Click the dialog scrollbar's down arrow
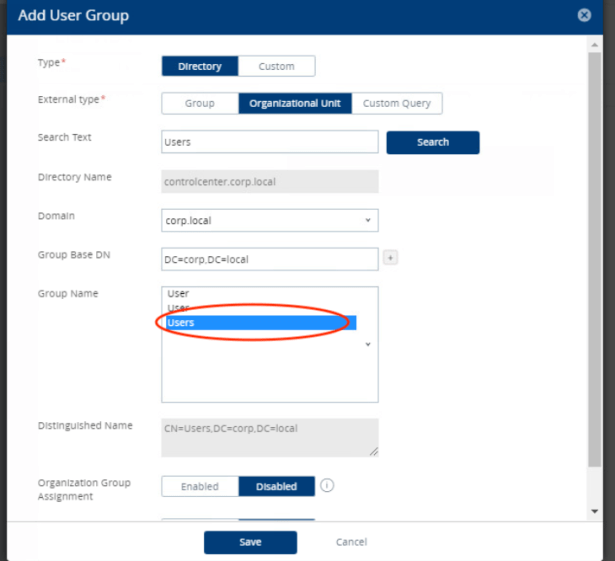Image resolution: width=615 pixels, height=561 pixels. point(595,511)
